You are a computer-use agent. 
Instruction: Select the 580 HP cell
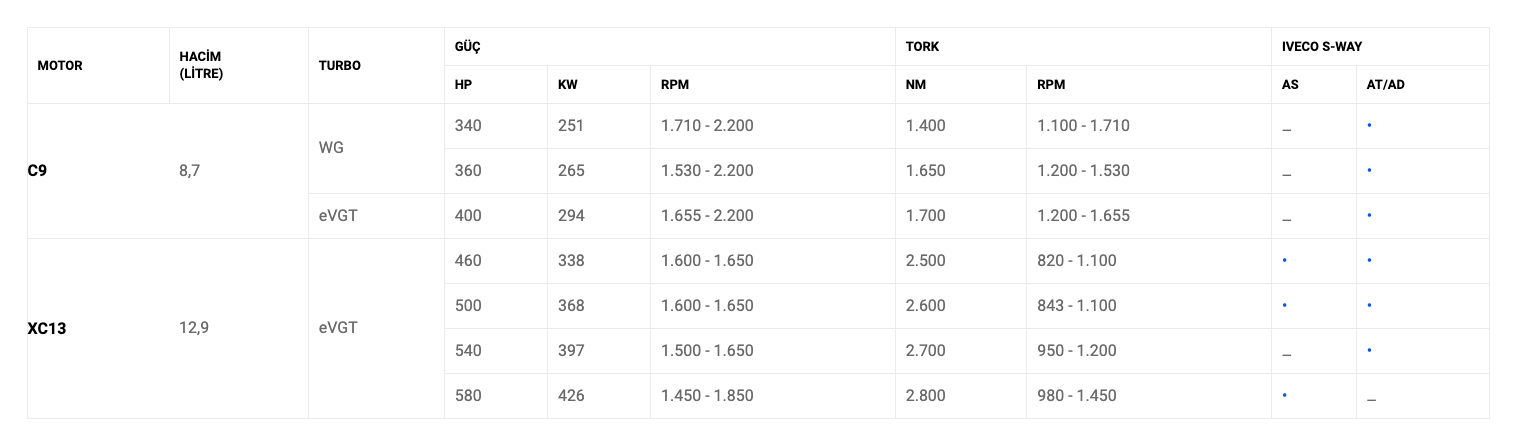468,396
